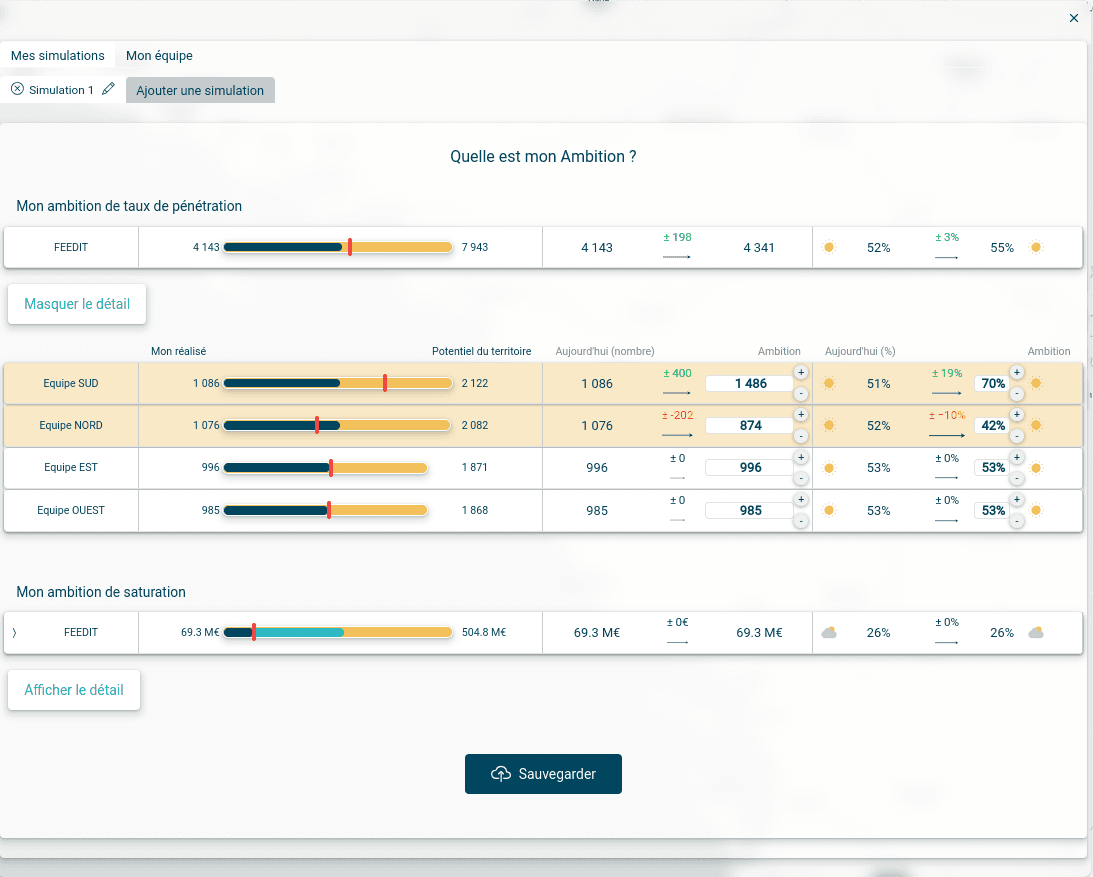The image size is (1093, 877).
Task: Click sun icon beside Equipe SUD 51%
Action: [829, 383]
